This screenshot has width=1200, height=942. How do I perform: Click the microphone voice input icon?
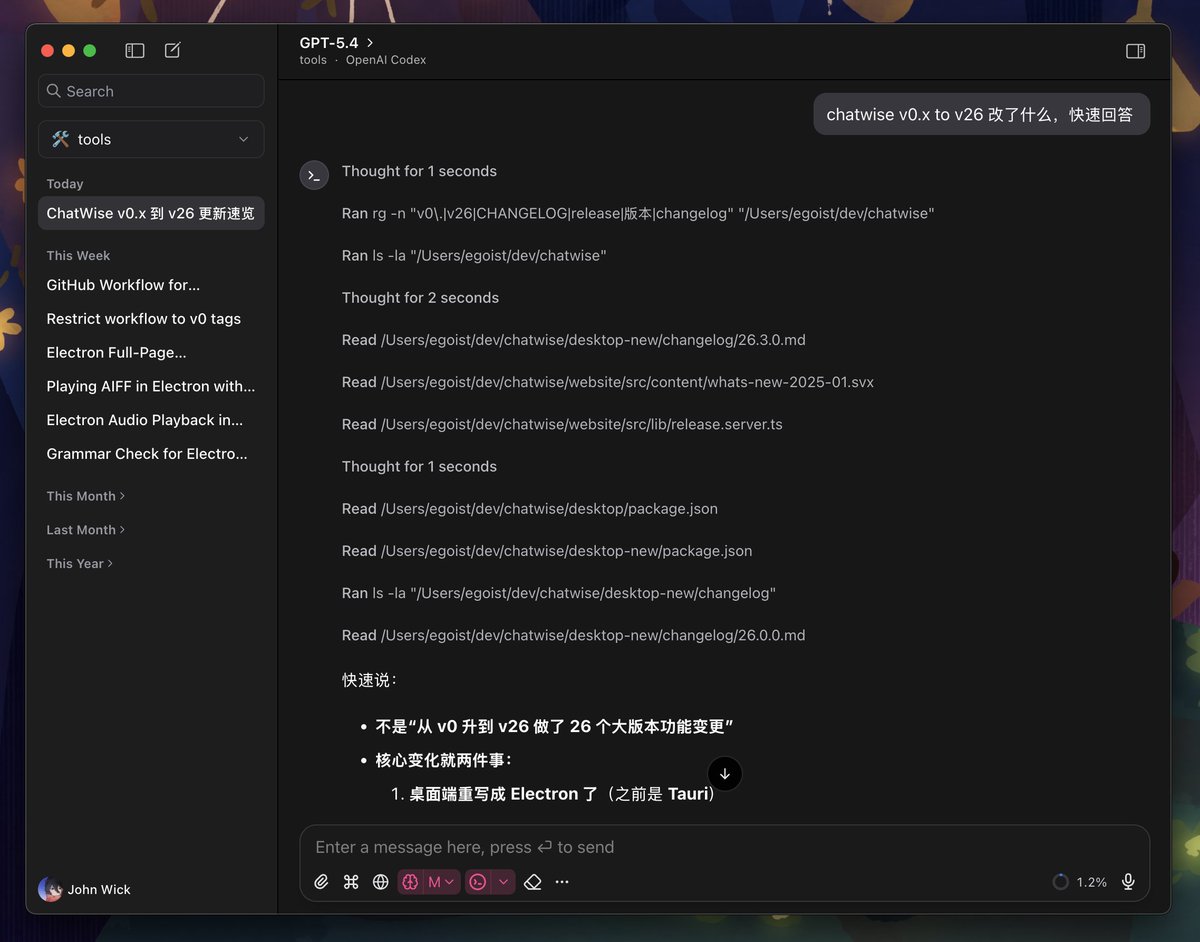tap(1128, 882)
